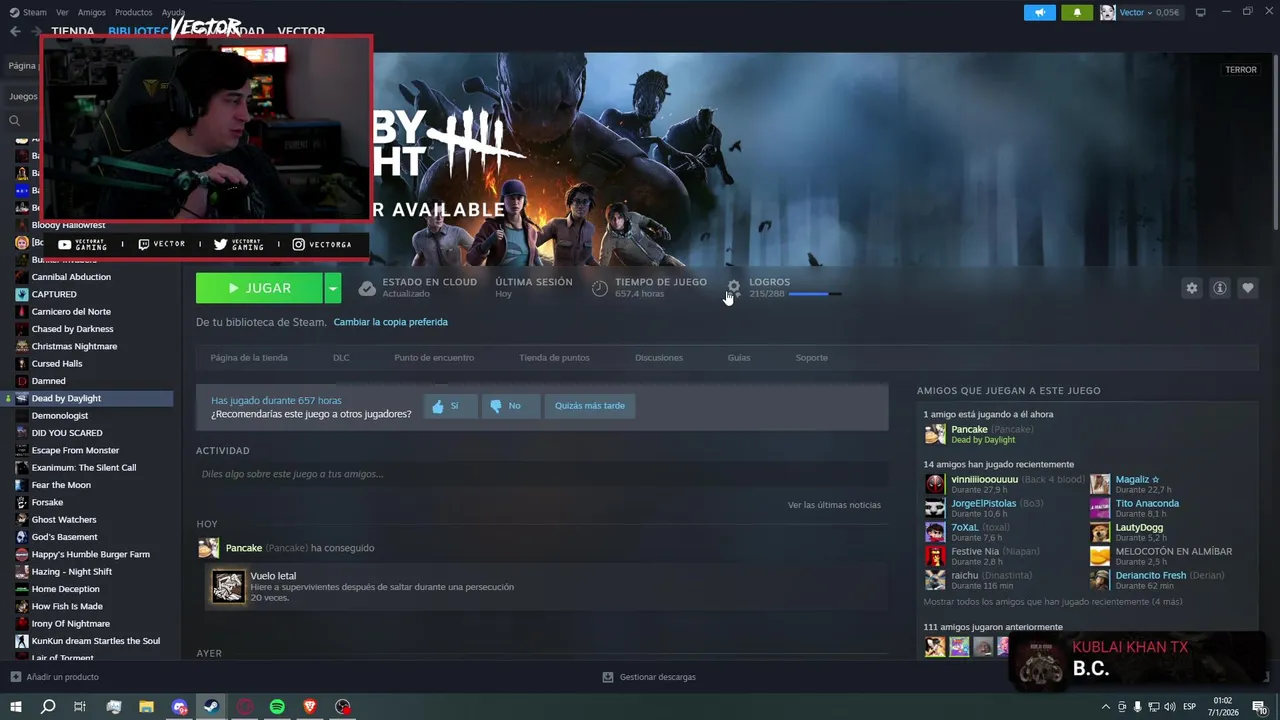Open friend Magaliz profile

click(1137, 480)
